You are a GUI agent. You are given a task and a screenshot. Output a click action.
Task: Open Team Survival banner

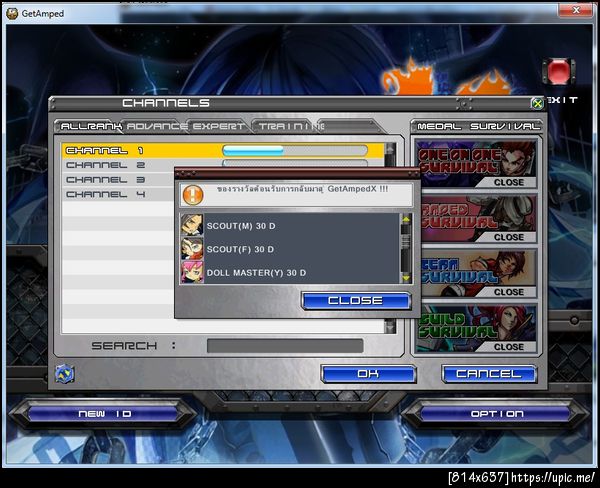(478, 274)
